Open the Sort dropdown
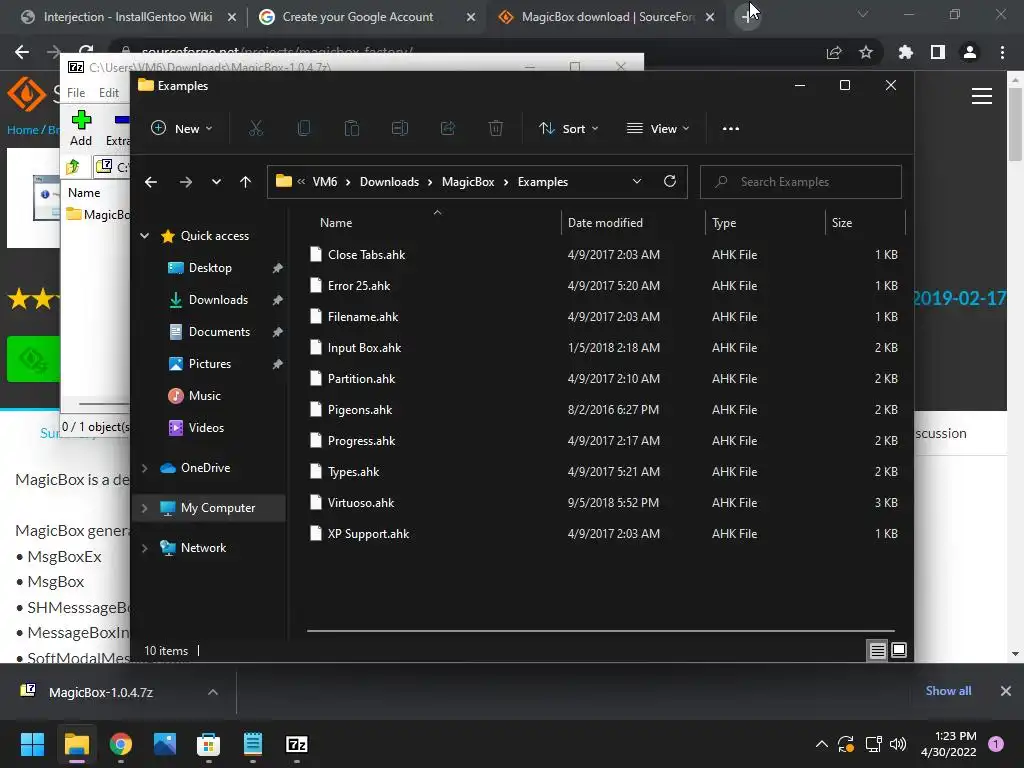Screen dimensions: 1024x768 [x=568, y=129]
